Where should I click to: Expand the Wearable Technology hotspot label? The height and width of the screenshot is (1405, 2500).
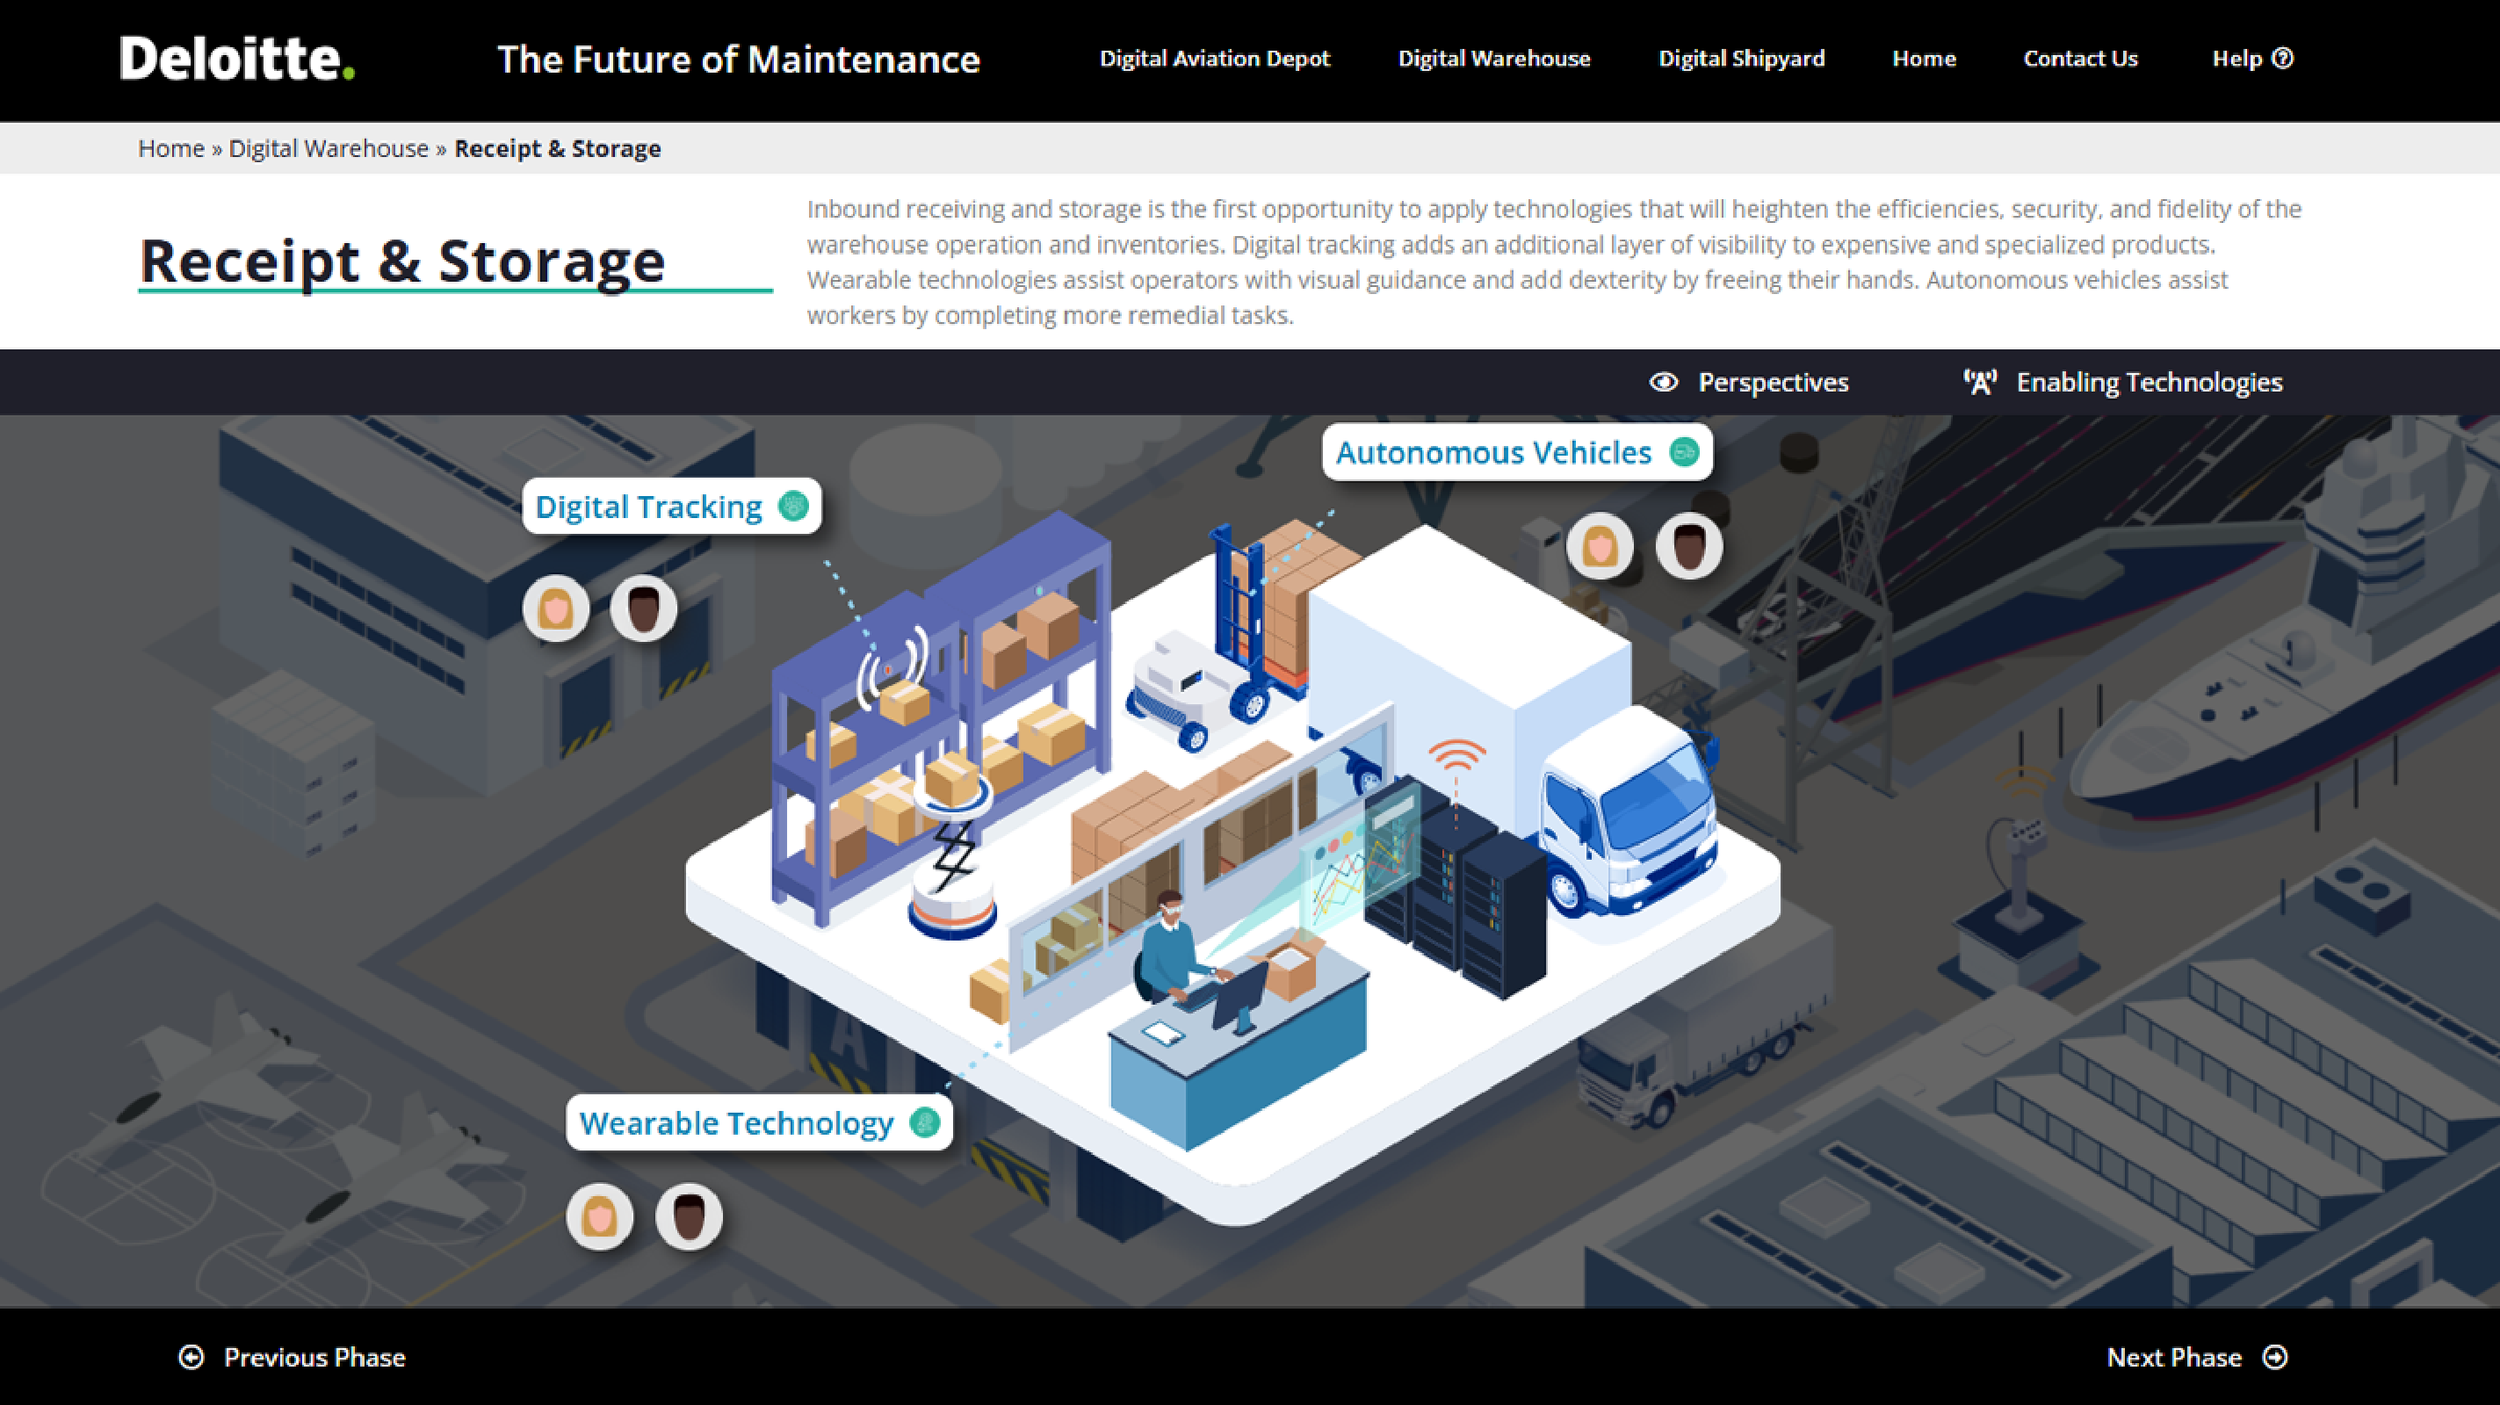758,1123
